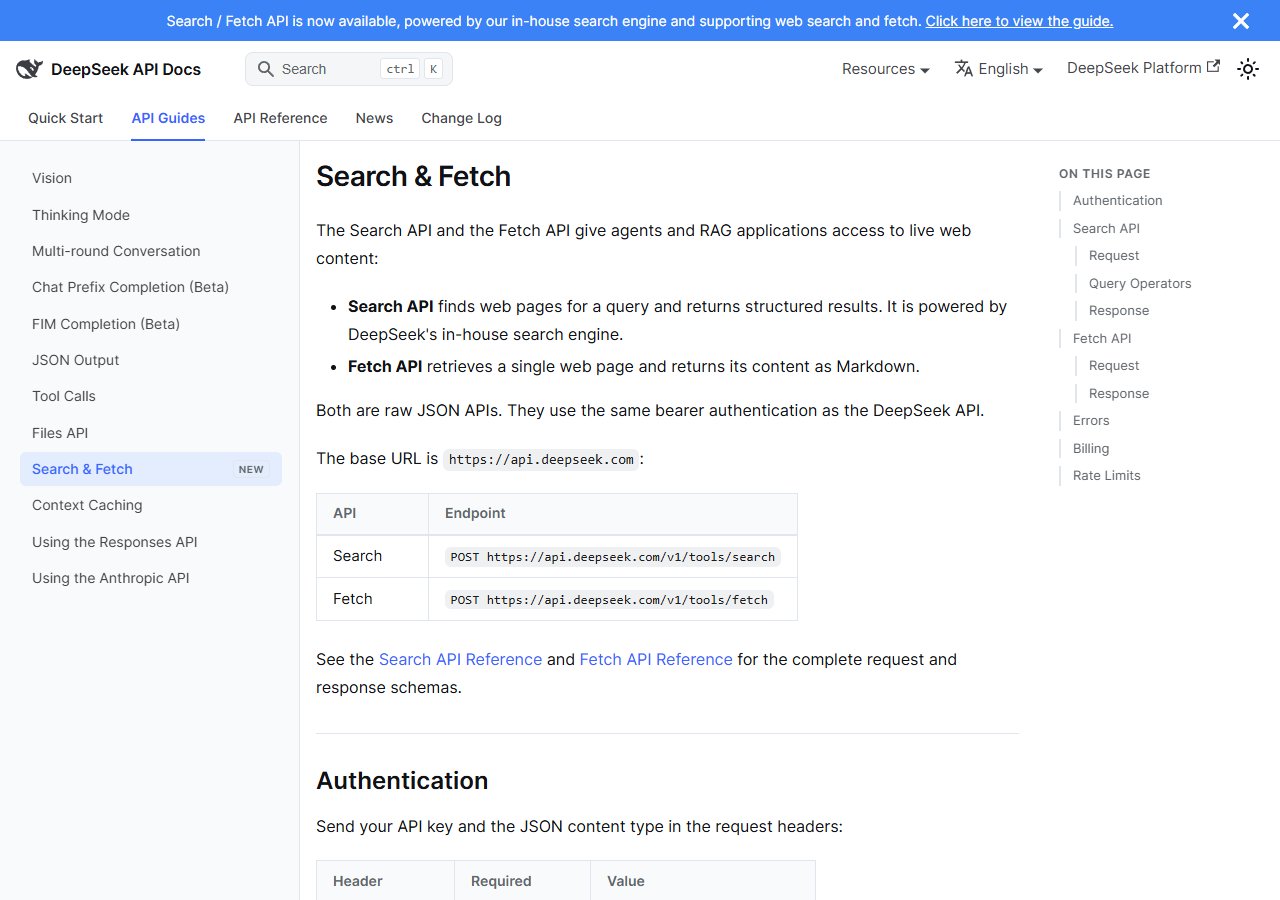Open Files API in the sidebar
The width and height of the screenshot is (1280, 900).
[151, 433]
